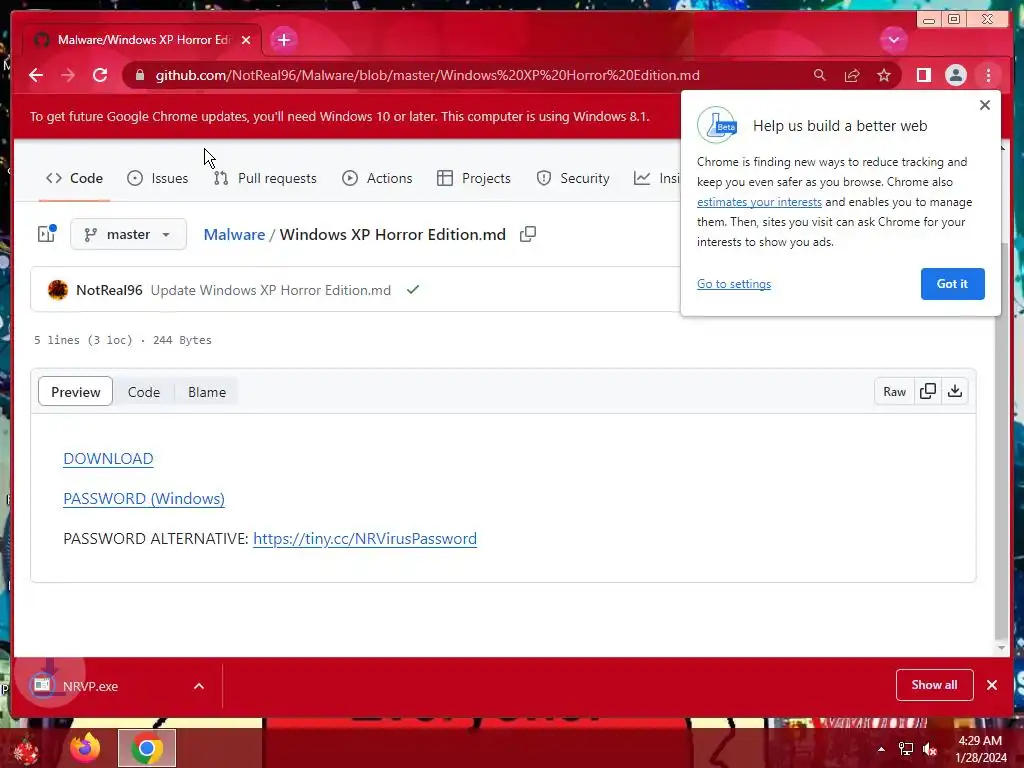Download the raw file

tap(955, 391)
